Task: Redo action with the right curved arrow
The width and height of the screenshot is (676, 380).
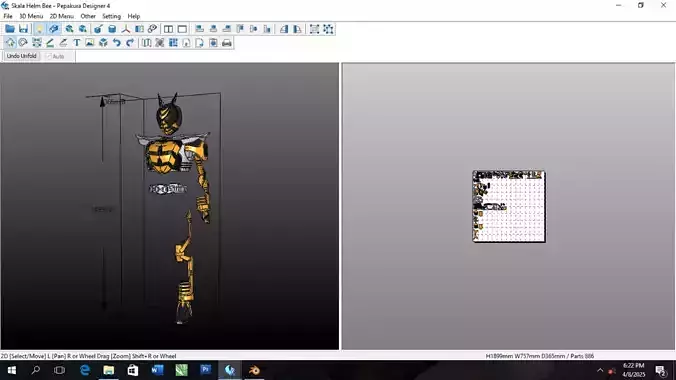Action: (x=130, y=43)
